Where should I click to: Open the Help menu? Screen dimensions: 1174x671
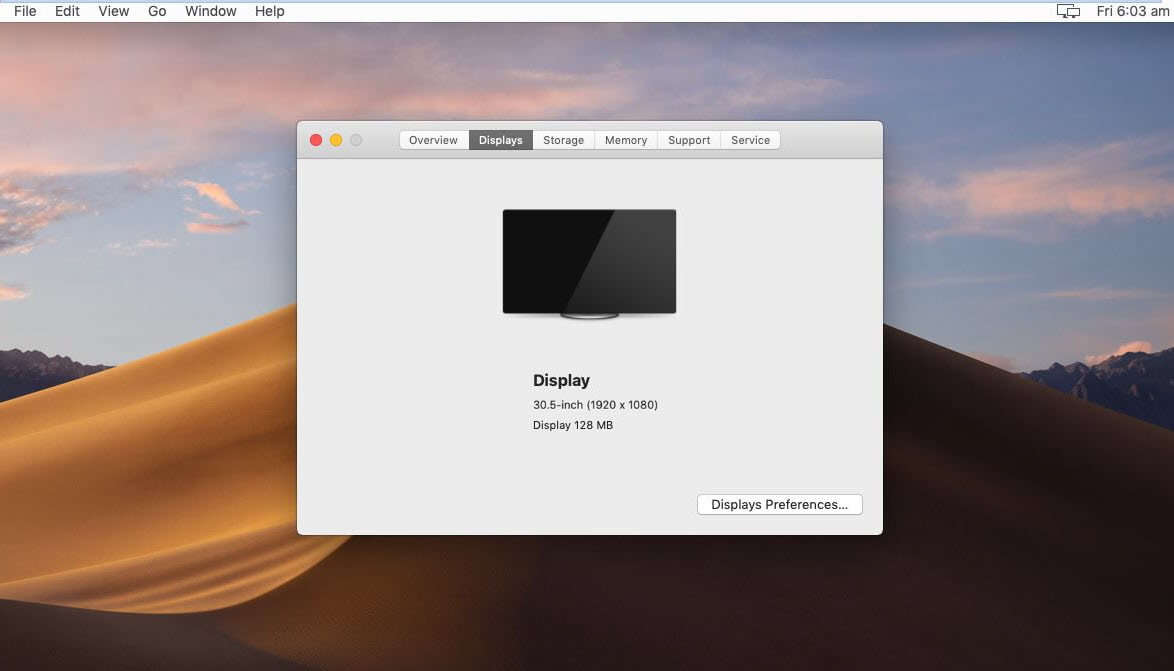point(270,11)
